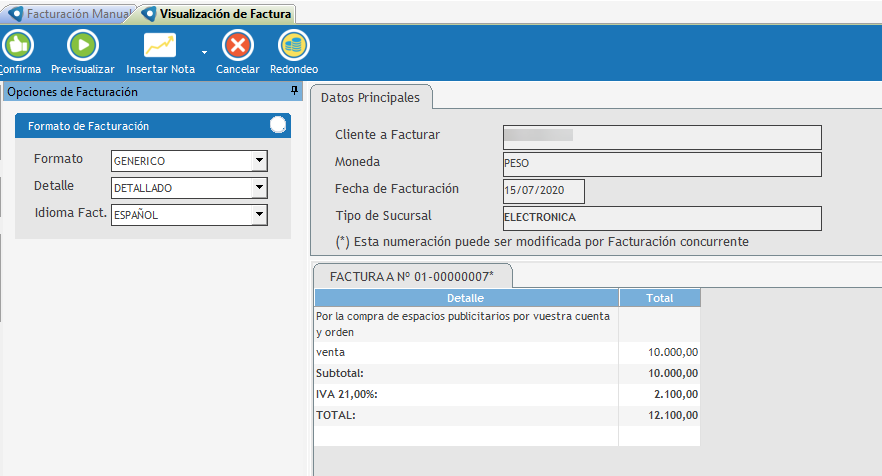The height and width of the screenshot is (476, 882).
Task: Click the 'Por la compra de espacios' text
Action: click(x=462, y=324)
